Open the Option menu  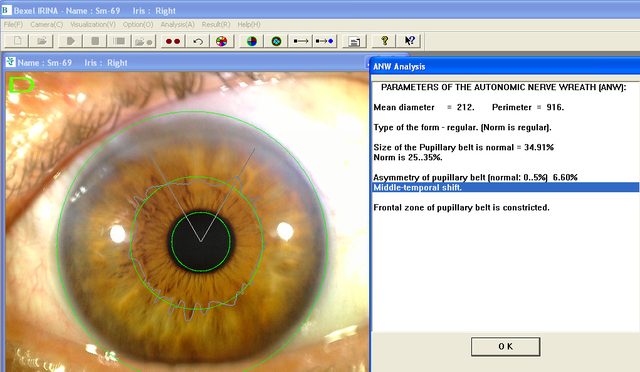coord(138,25)
